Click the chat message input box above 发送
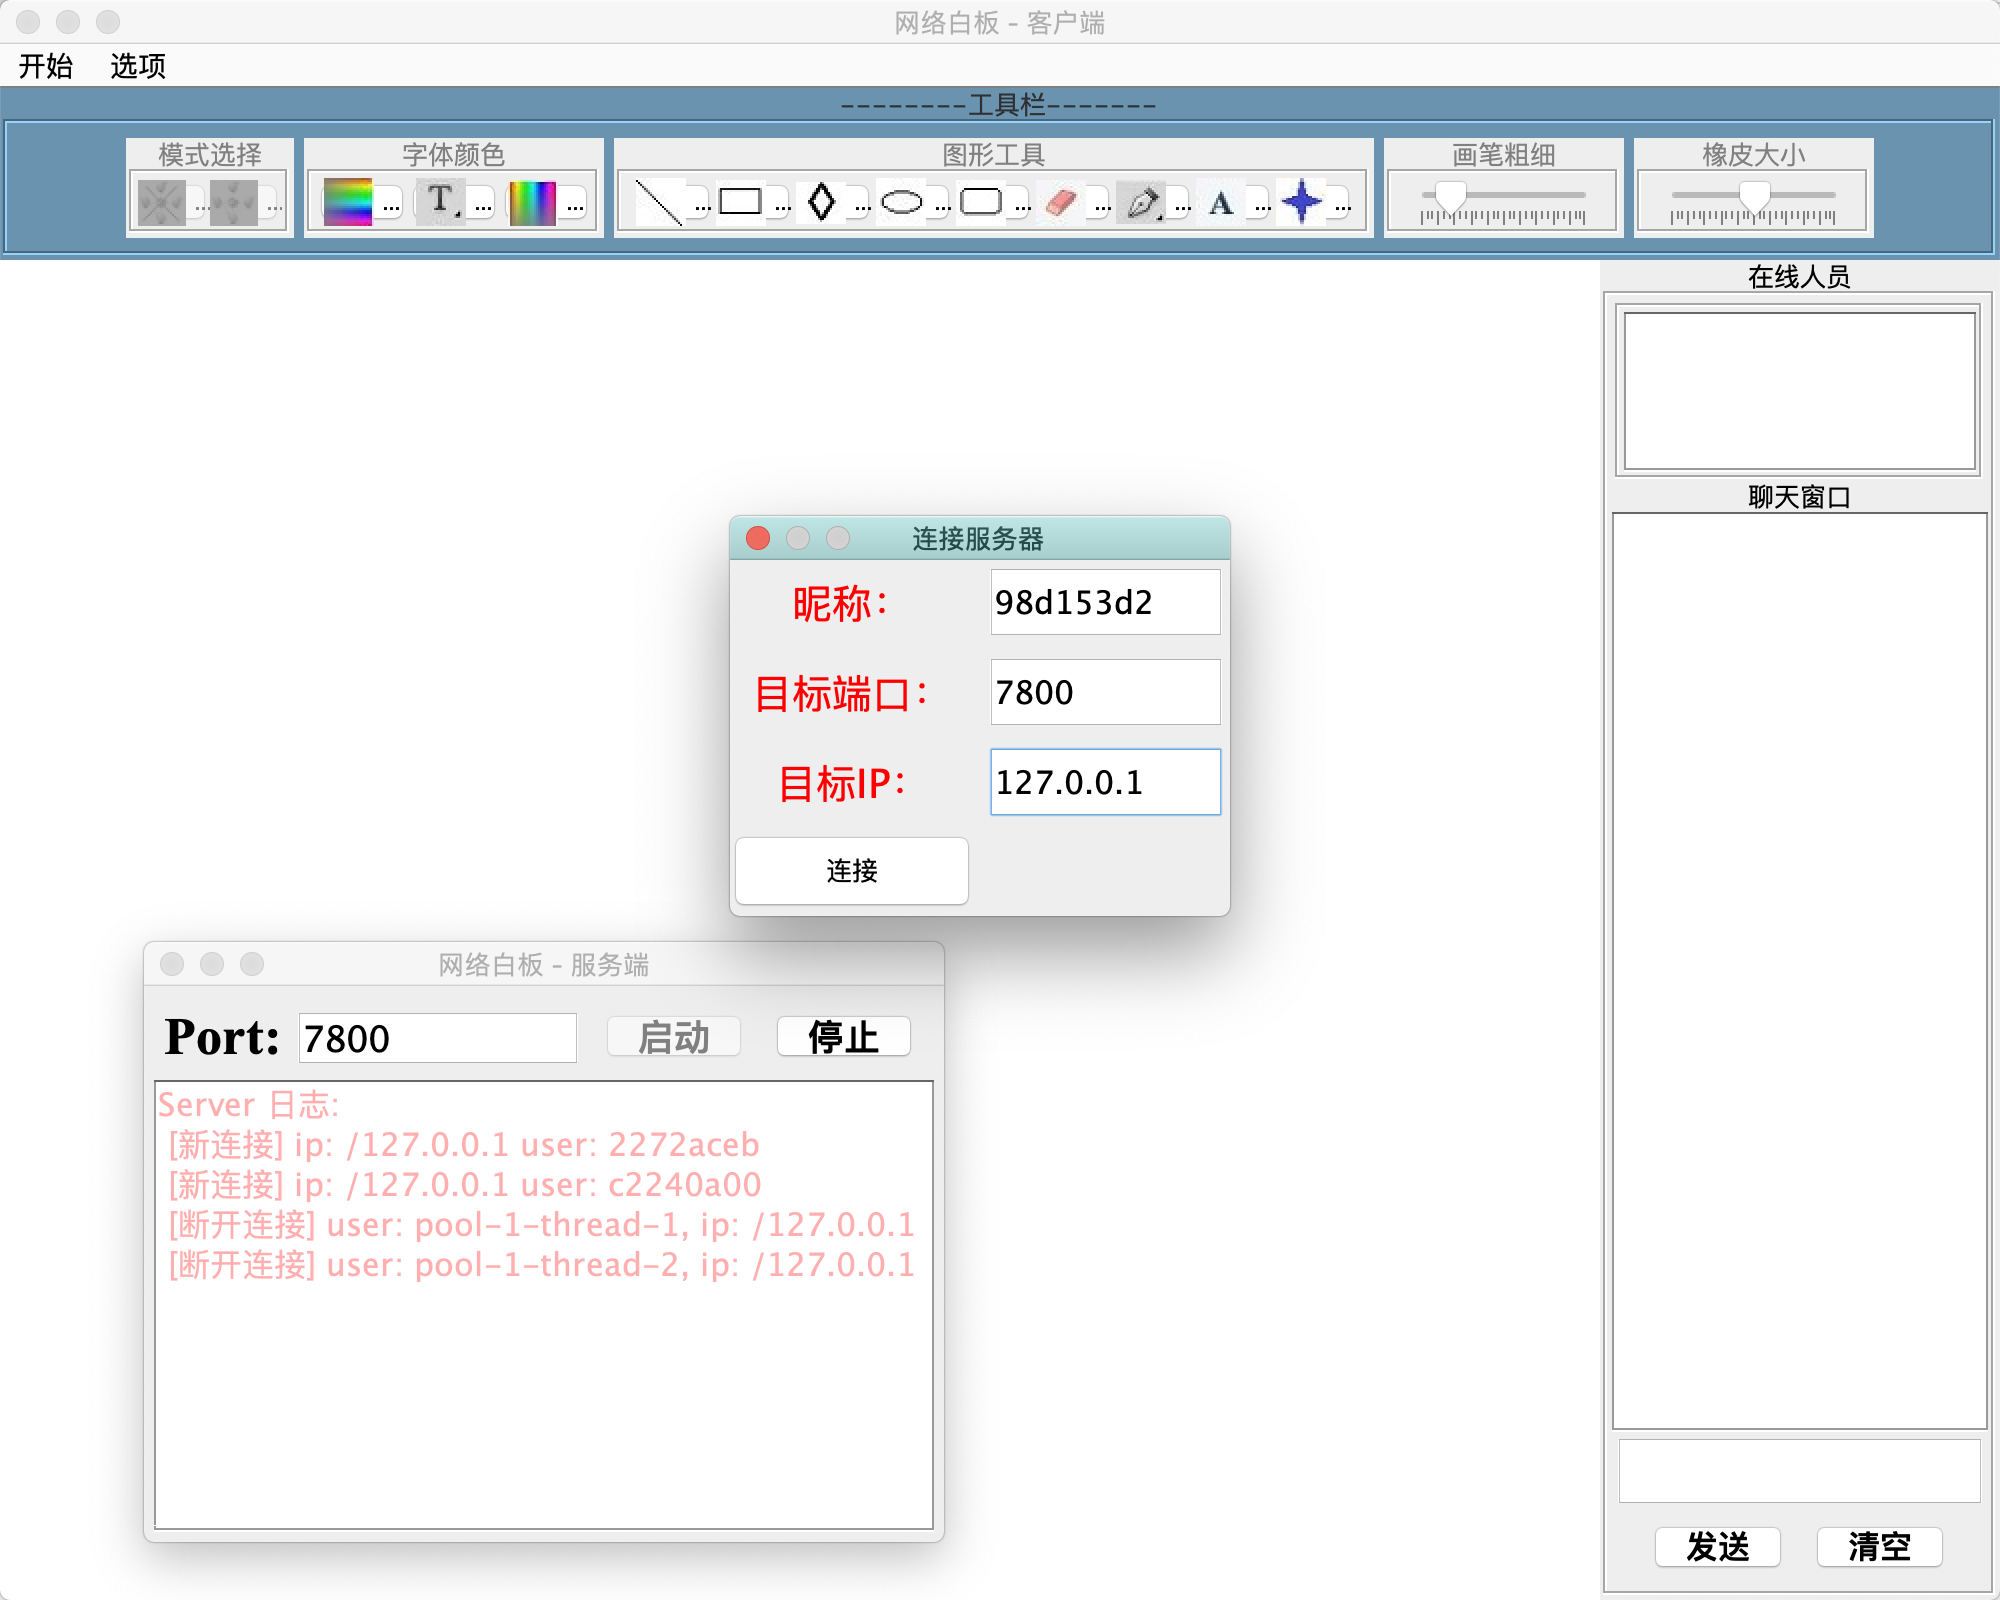The height and width of the screenshot is (1600, 2000). (1799, 1470)
